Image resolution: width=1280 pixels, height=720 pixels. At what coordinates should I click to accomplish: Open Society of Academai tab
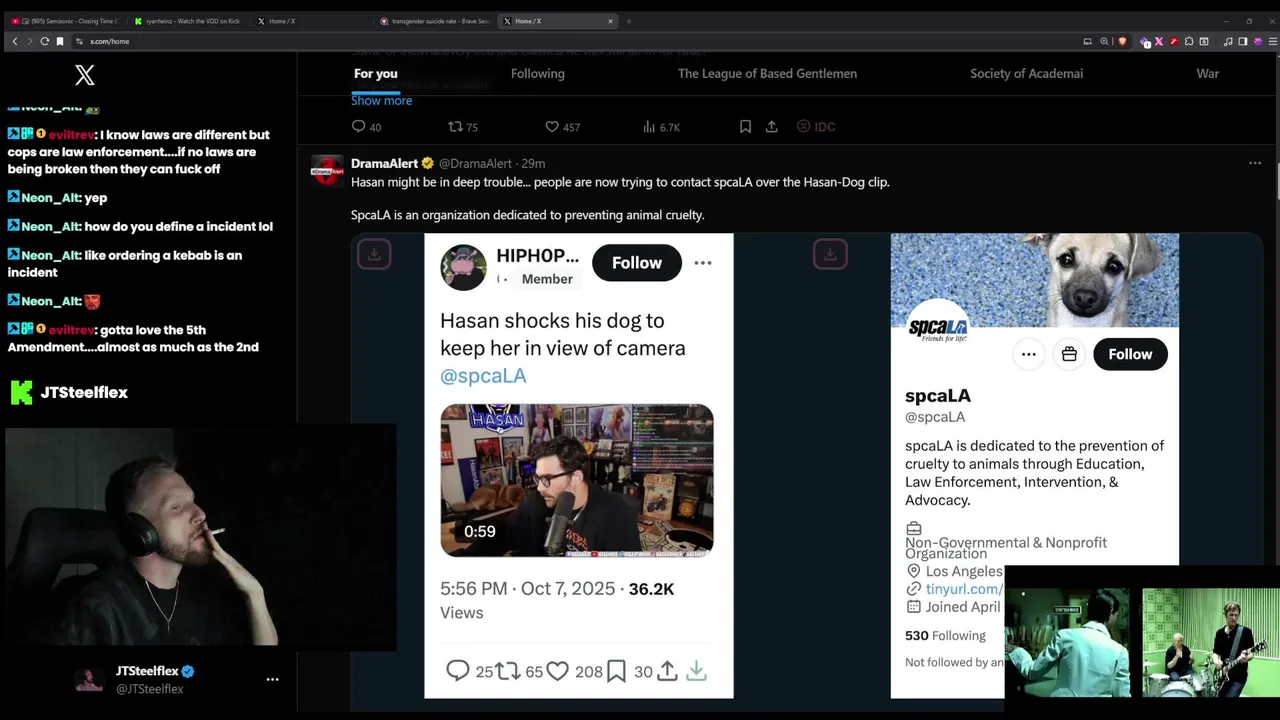1026,73
